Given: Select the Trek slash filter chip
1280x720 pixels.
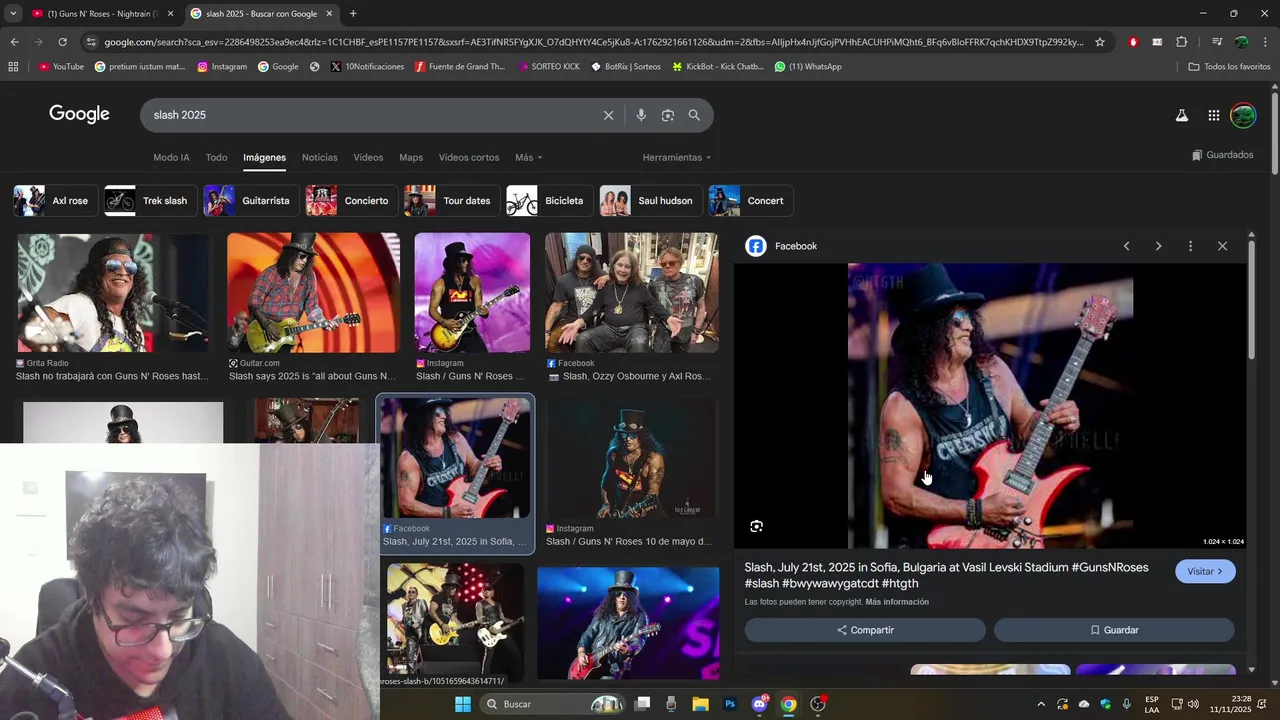Looking at the screenshot, I should pyautogui.click(x=150, y=201).
